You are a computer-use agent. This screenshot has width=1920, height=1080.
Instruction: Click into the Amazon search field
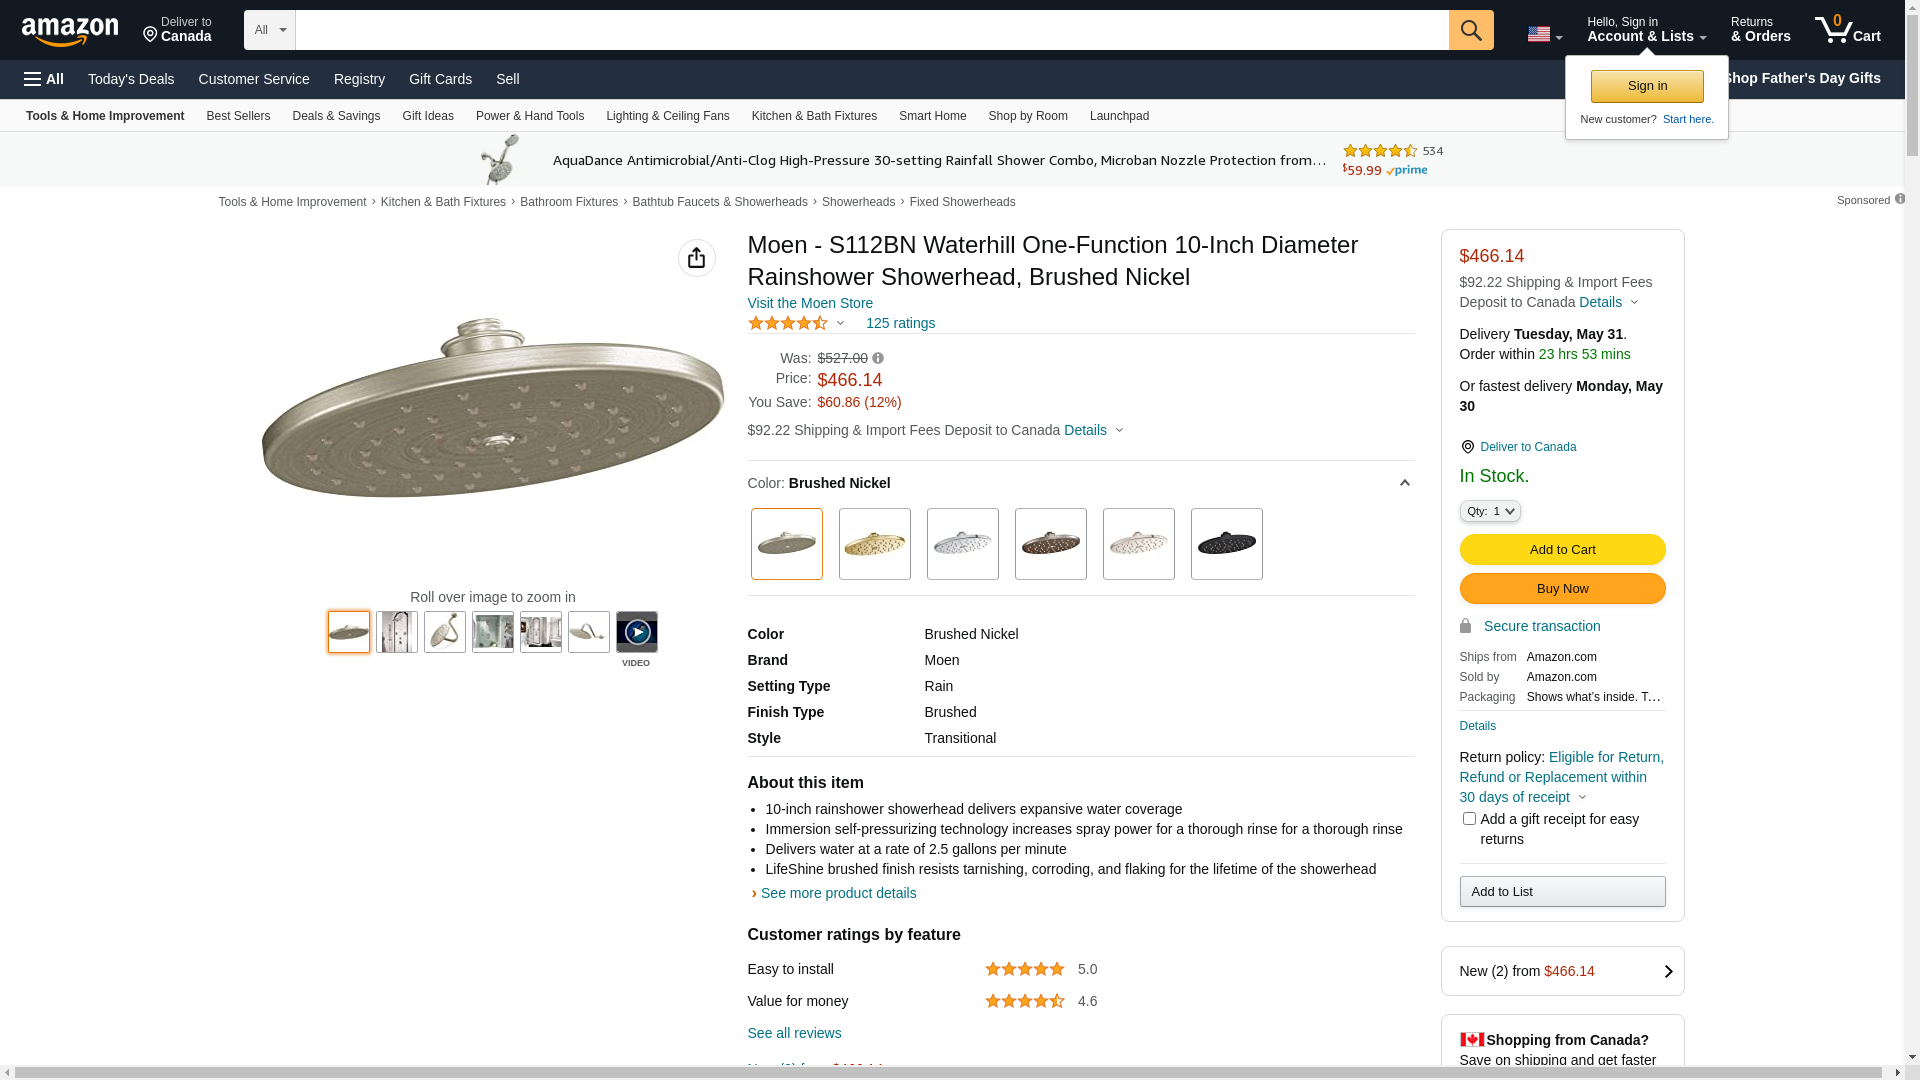871,30
